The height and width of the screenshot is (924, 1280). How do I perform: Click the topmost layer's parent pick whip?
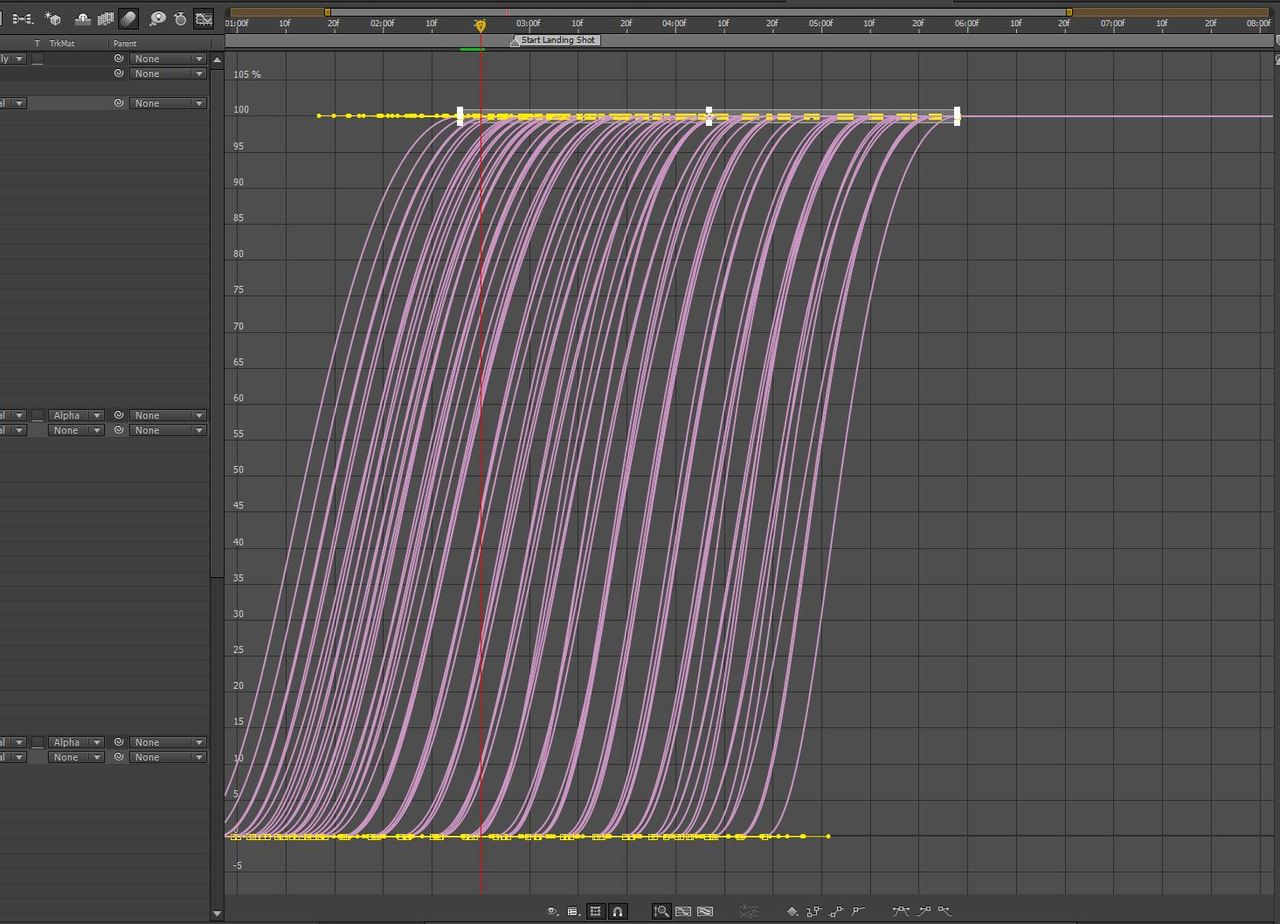[x=119, y=59]
